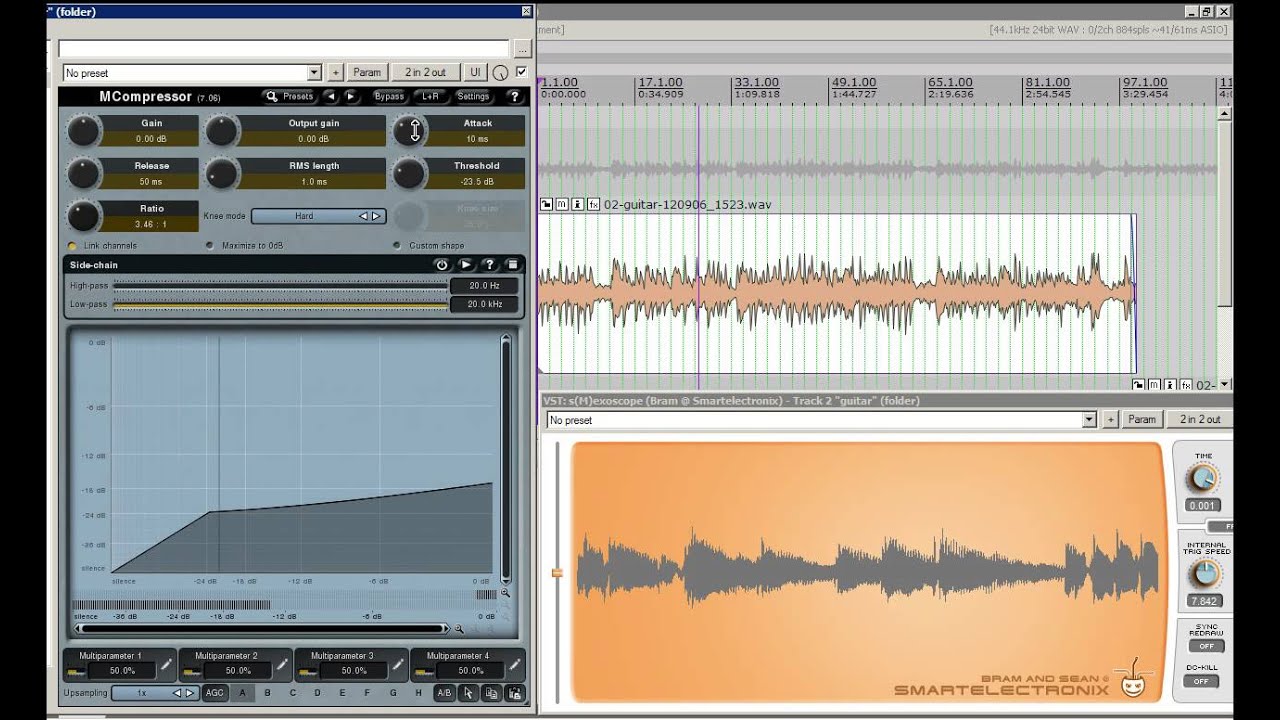Increase Upsampling with right arrow

(189, 692)
